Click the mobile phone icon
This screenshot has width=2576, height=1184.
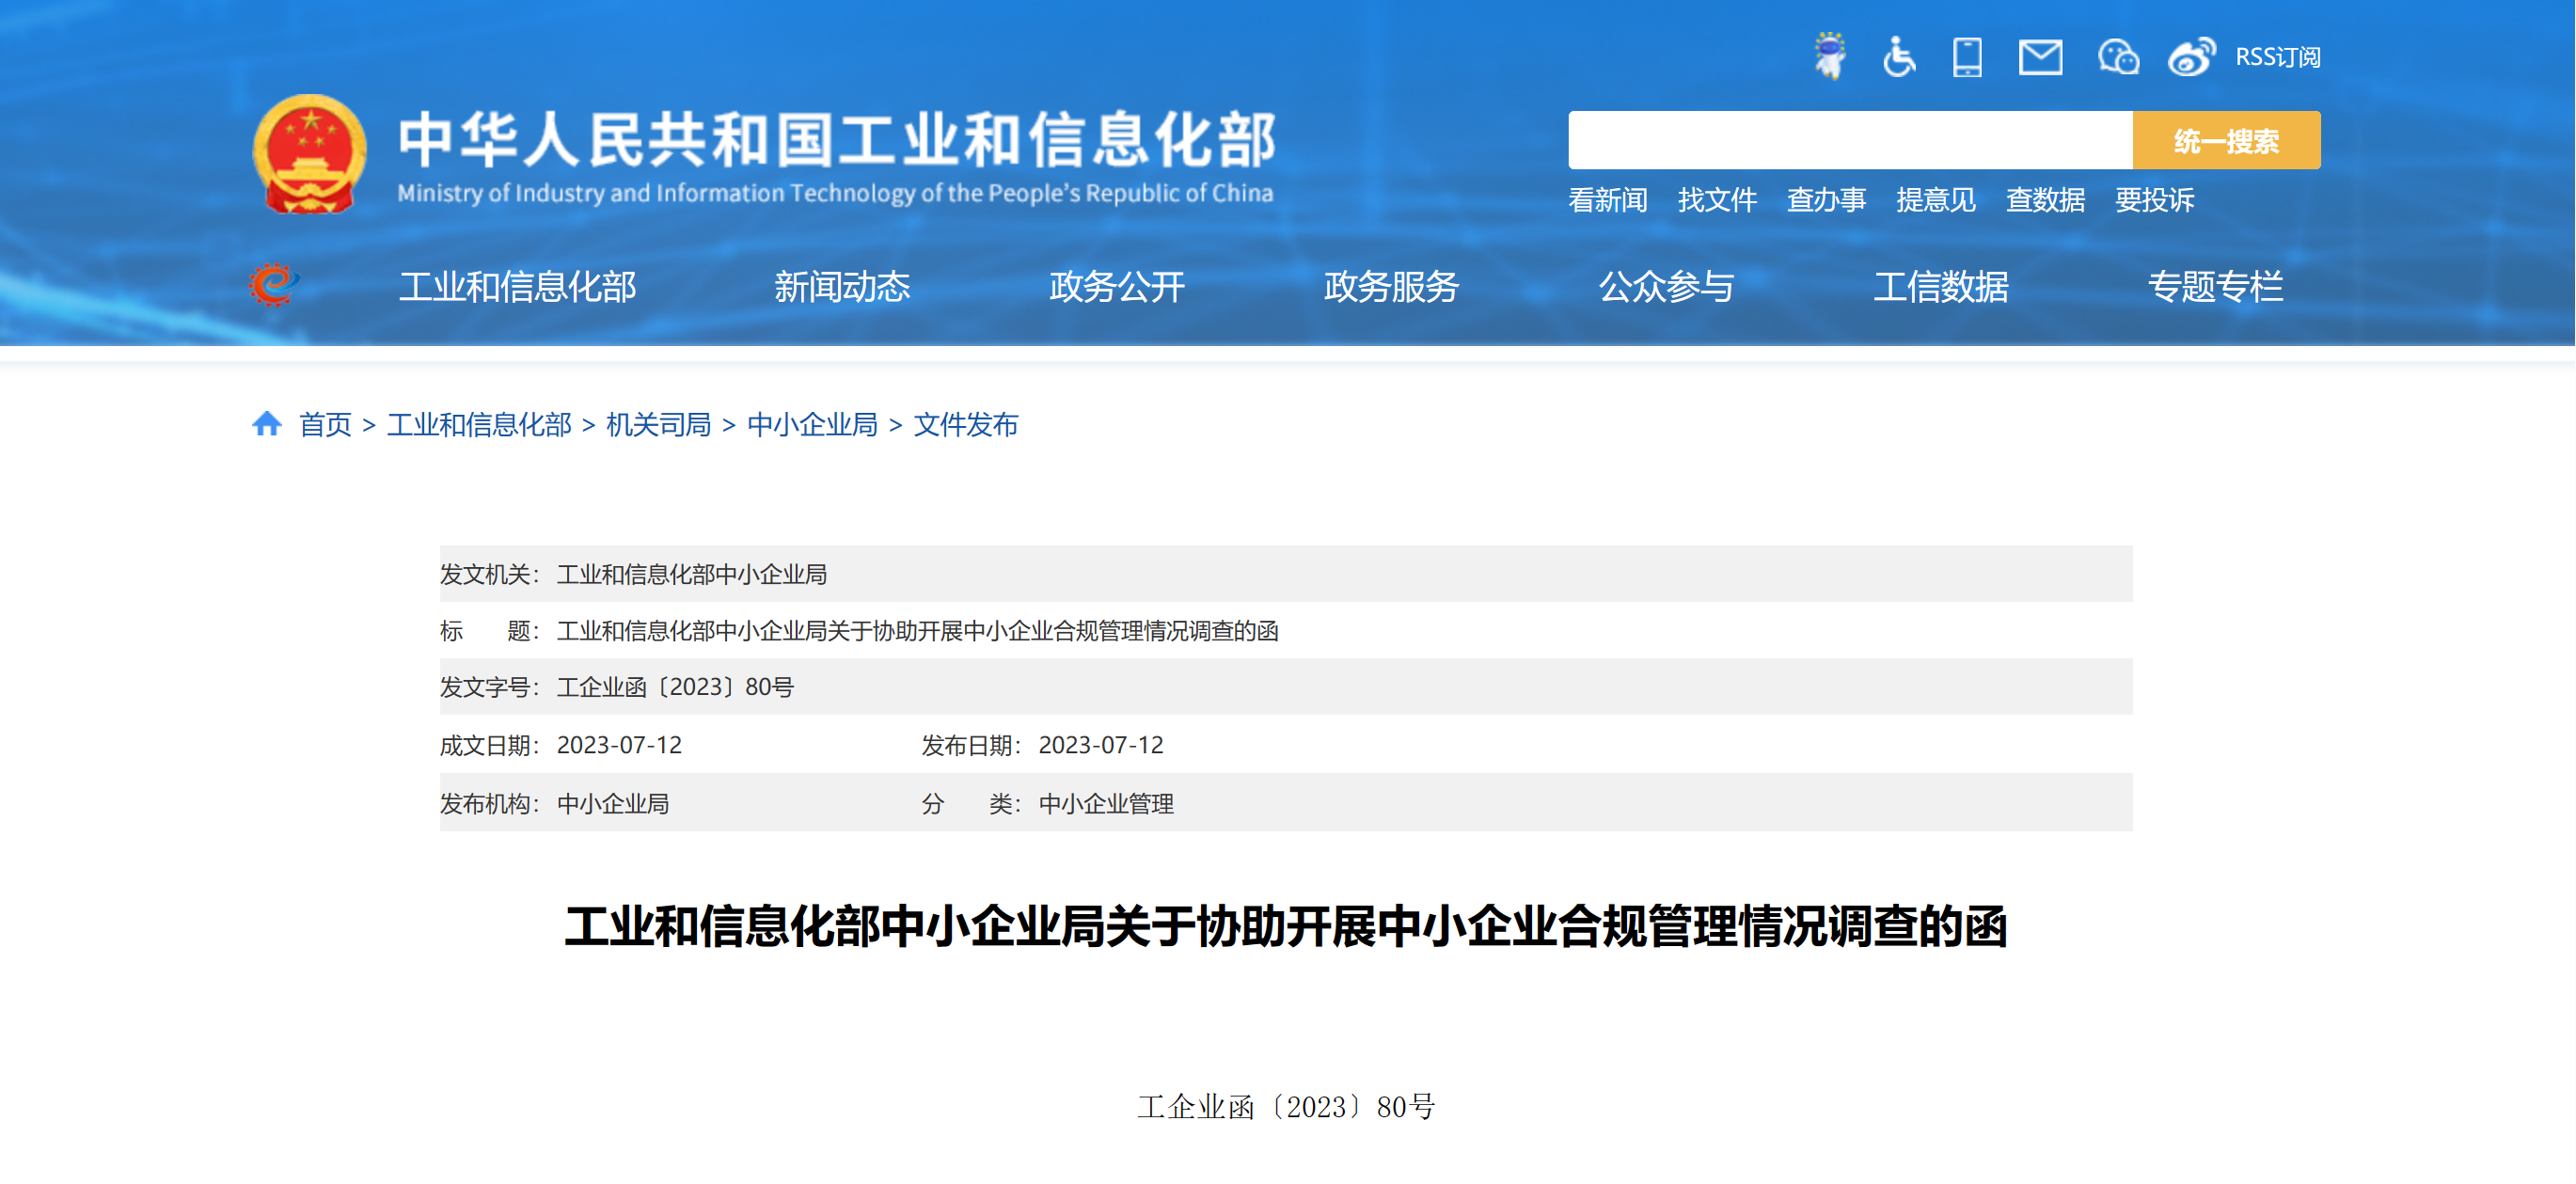(x=1967, y=56)
